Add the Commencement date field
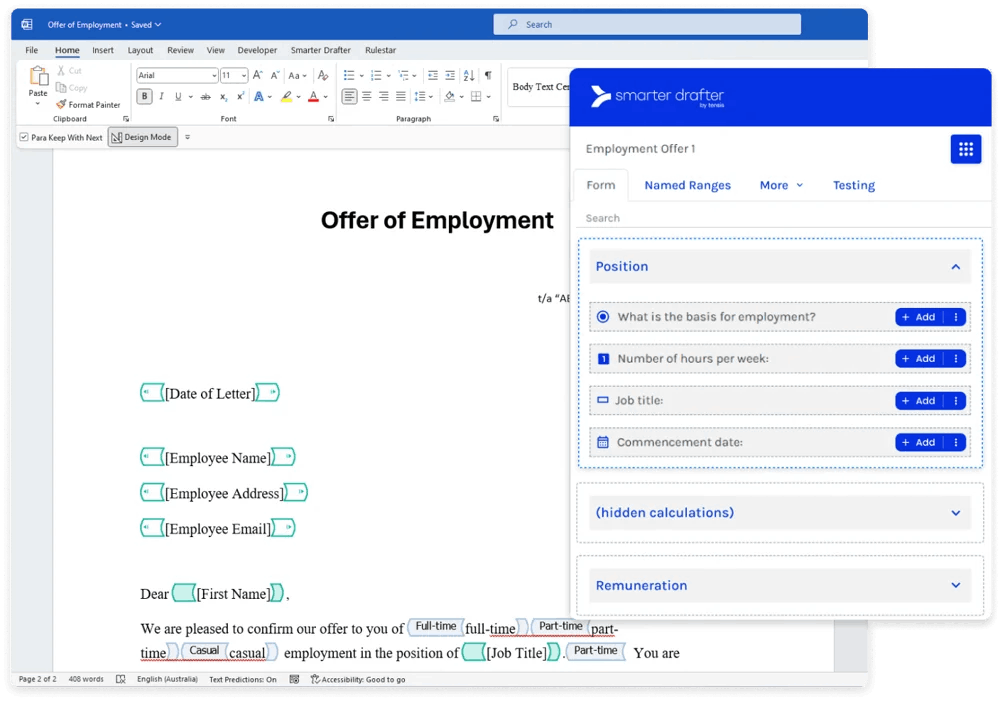 (x=918, y=443)
